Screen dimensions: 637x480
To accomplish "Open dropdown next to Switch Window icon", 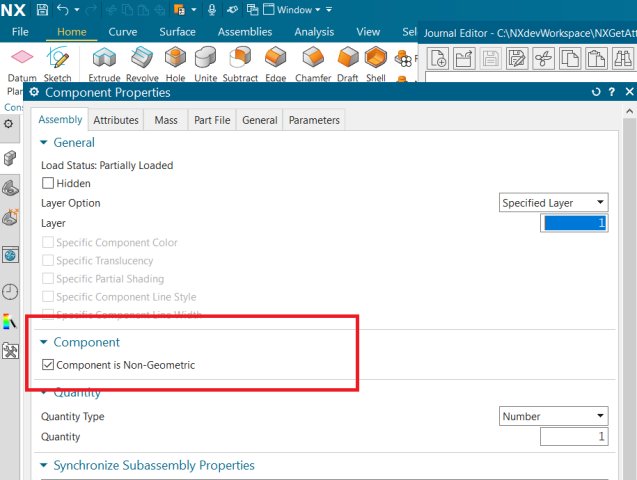I will tap(194, 10).
